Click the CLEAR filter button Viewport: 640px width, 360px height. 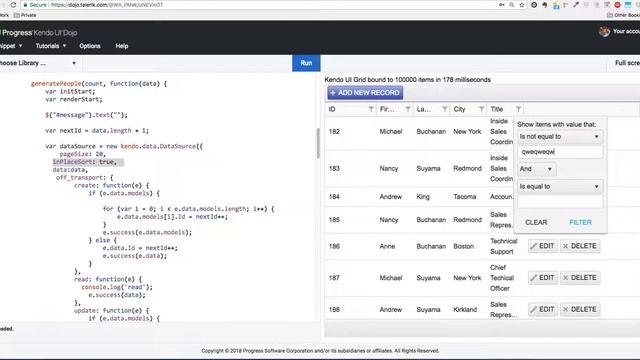536,222
